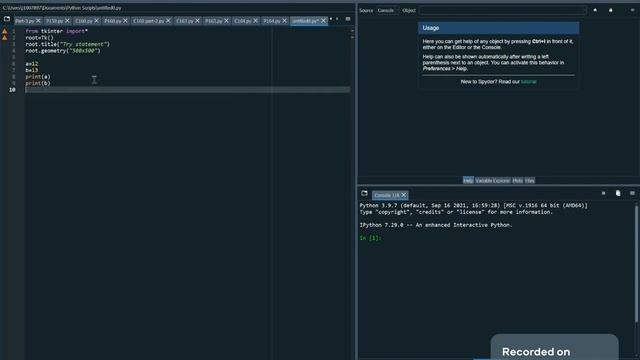Screen dimensions: 640x360
Task: Open the console's browse tabs icon
Action: tap(364, 193)
